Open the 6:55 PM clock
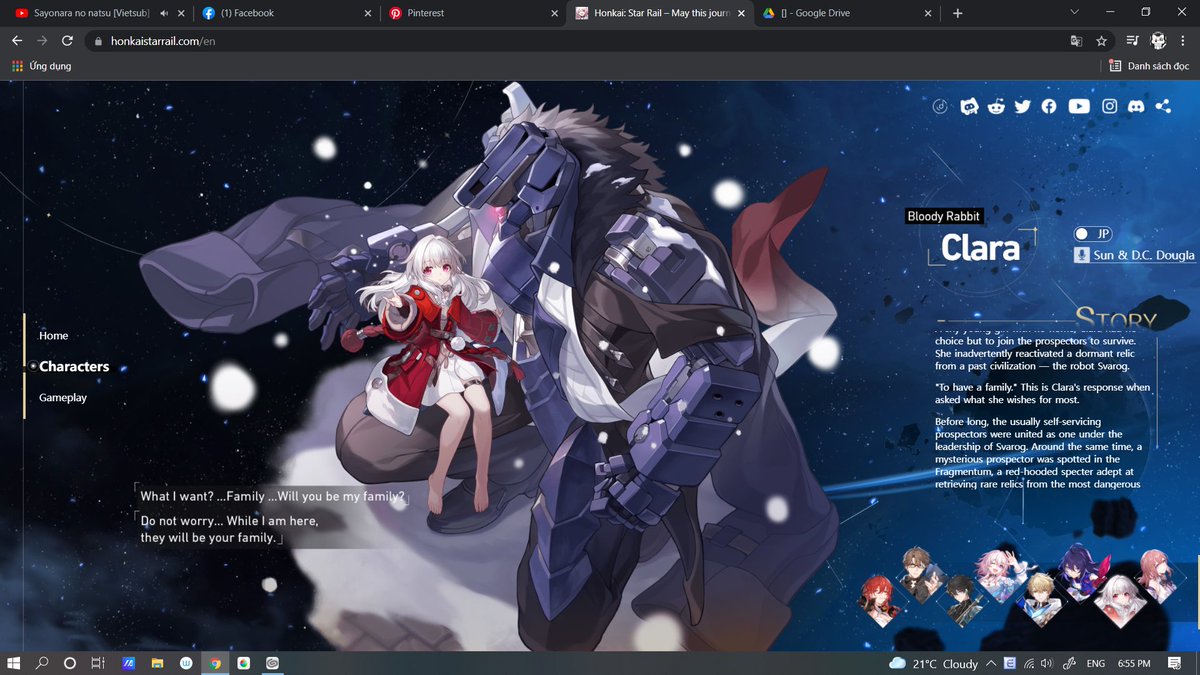 (x=1135, y=663)
